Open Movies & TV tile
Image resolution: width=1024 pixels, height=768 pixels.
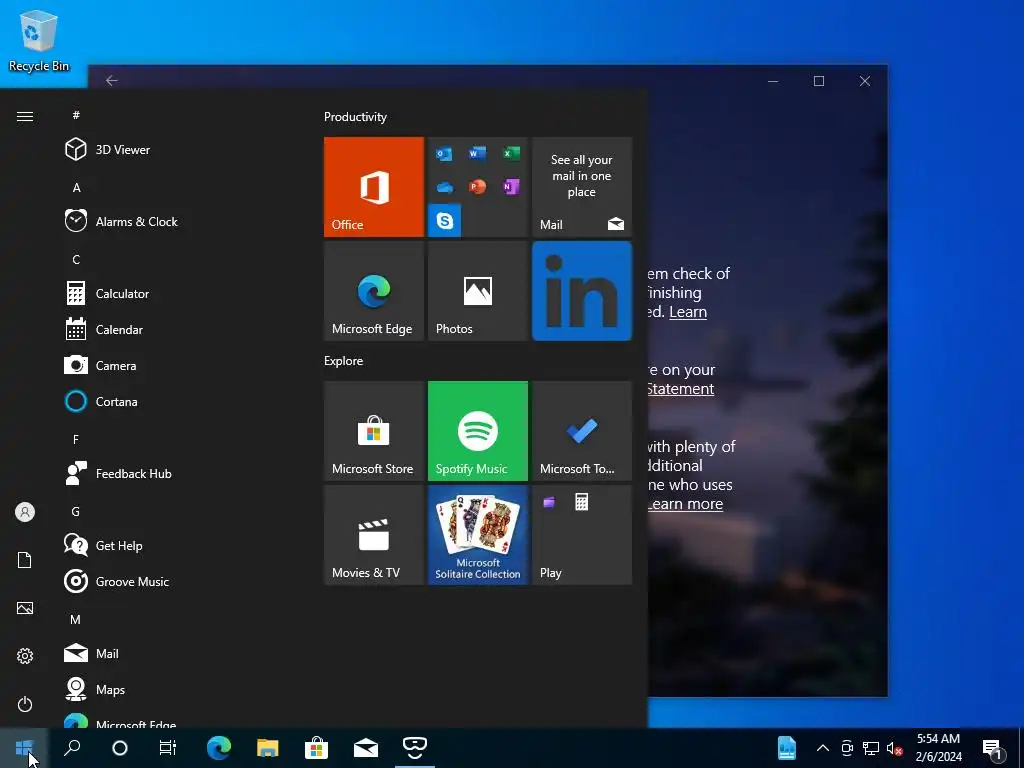click(x=374, y=535)
